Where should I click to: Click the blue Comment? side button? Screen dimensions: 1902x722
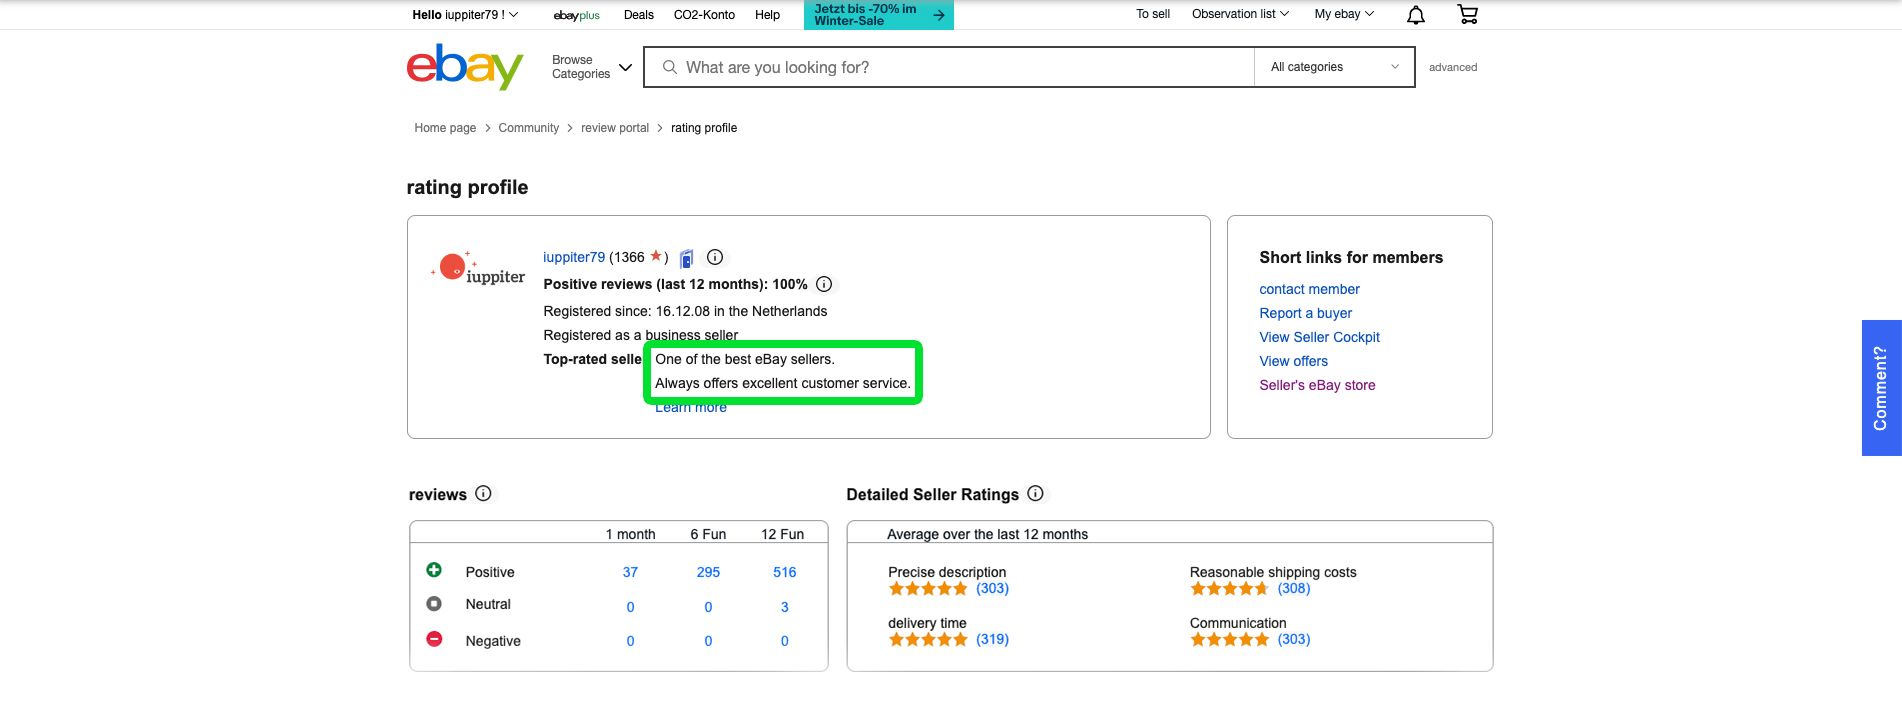pyautogui.click(x=1880, y=388)
